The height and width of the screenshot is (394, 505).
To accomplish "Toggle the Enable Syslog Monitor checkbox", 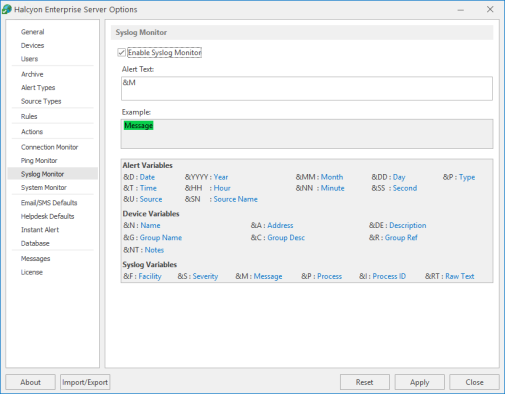I will 121,52.
